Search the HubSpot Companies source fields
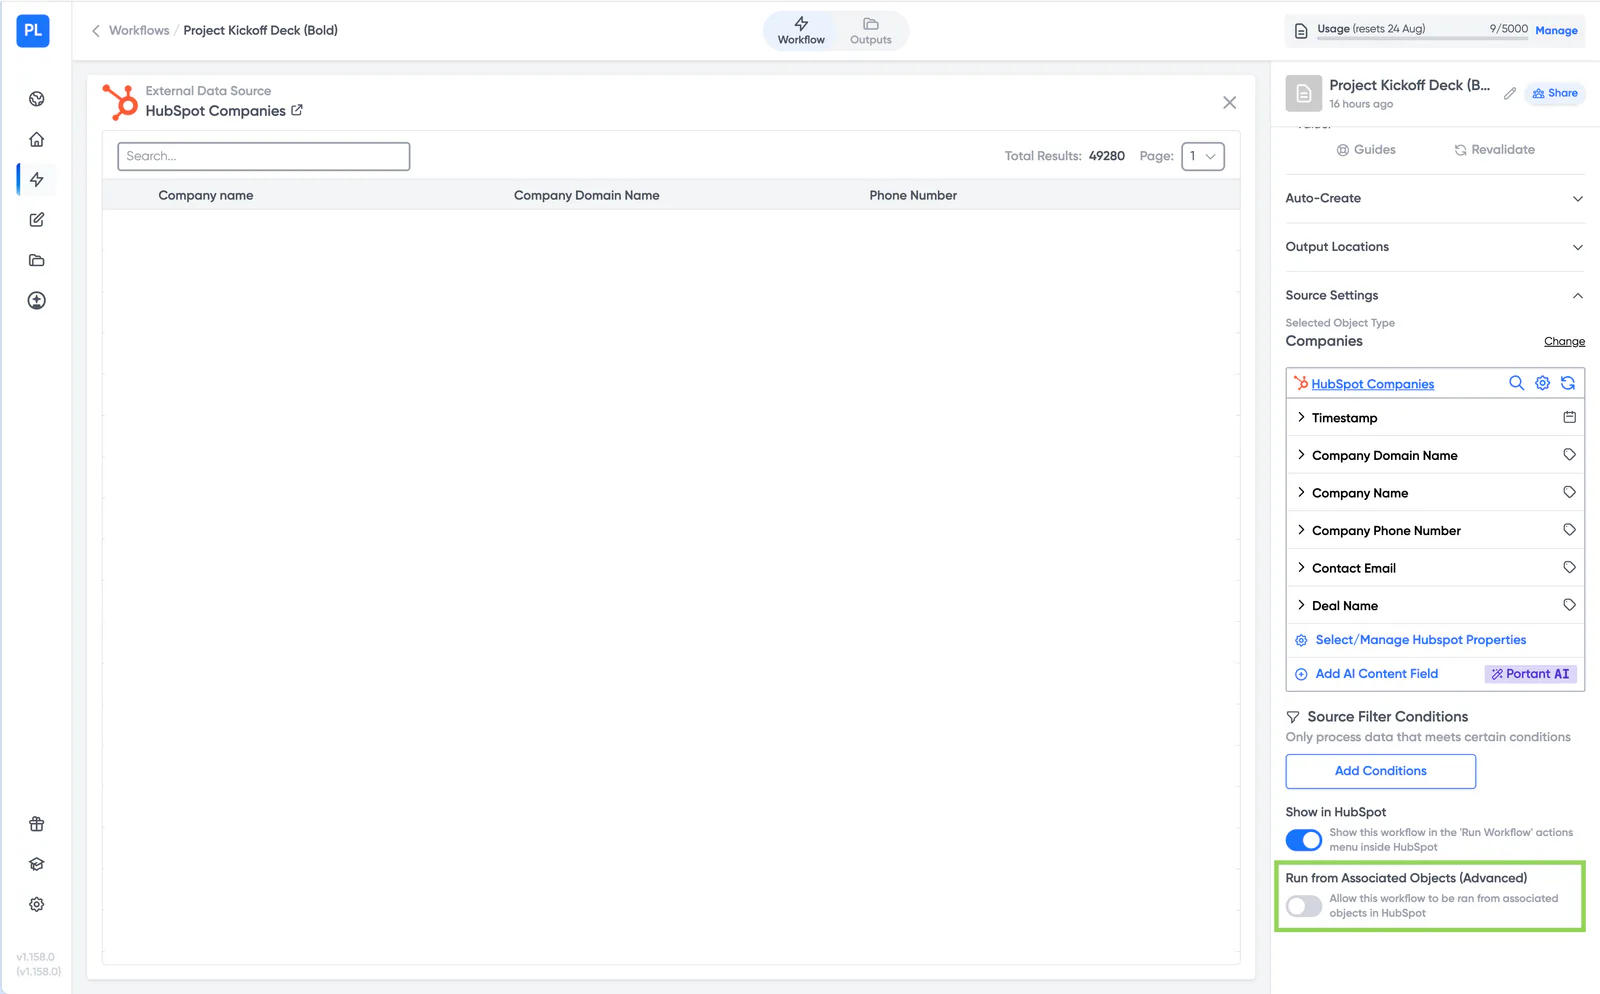 [x=1517, y=383]
